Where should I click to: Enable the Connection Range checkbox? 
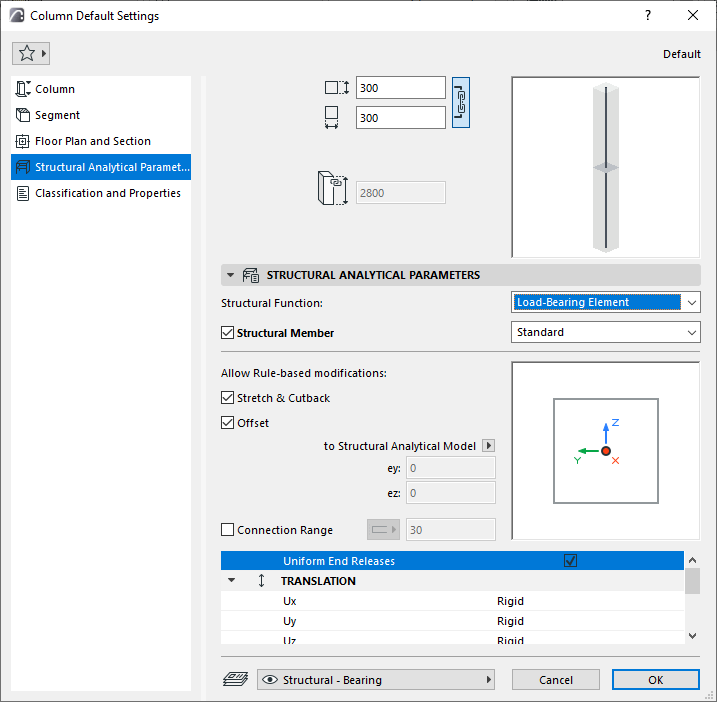click(227, 530)
